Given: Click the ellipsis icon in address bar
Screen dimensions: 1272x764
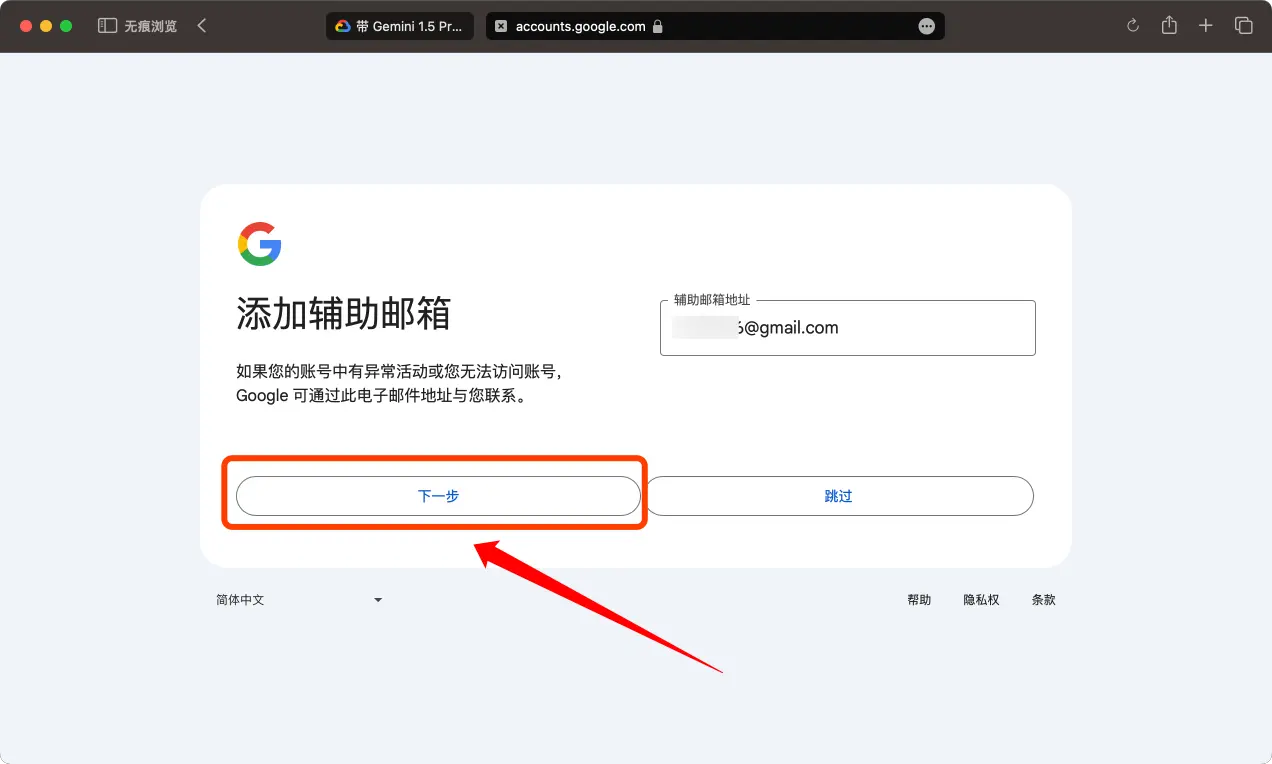Looking at the screenshot, I should pos(927,27).
